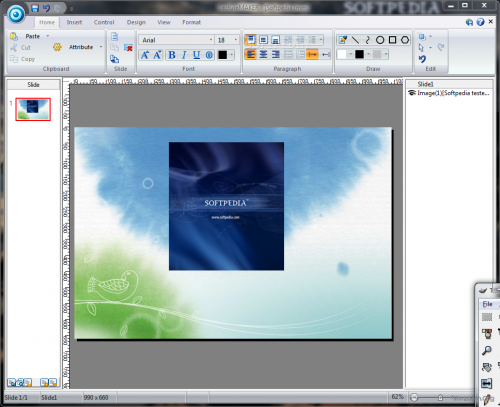The width and height of the screenshot is (500, 407).
Task: Open the font size 18 dropdown
Action: pyautogui.click(x=227, y=40)
